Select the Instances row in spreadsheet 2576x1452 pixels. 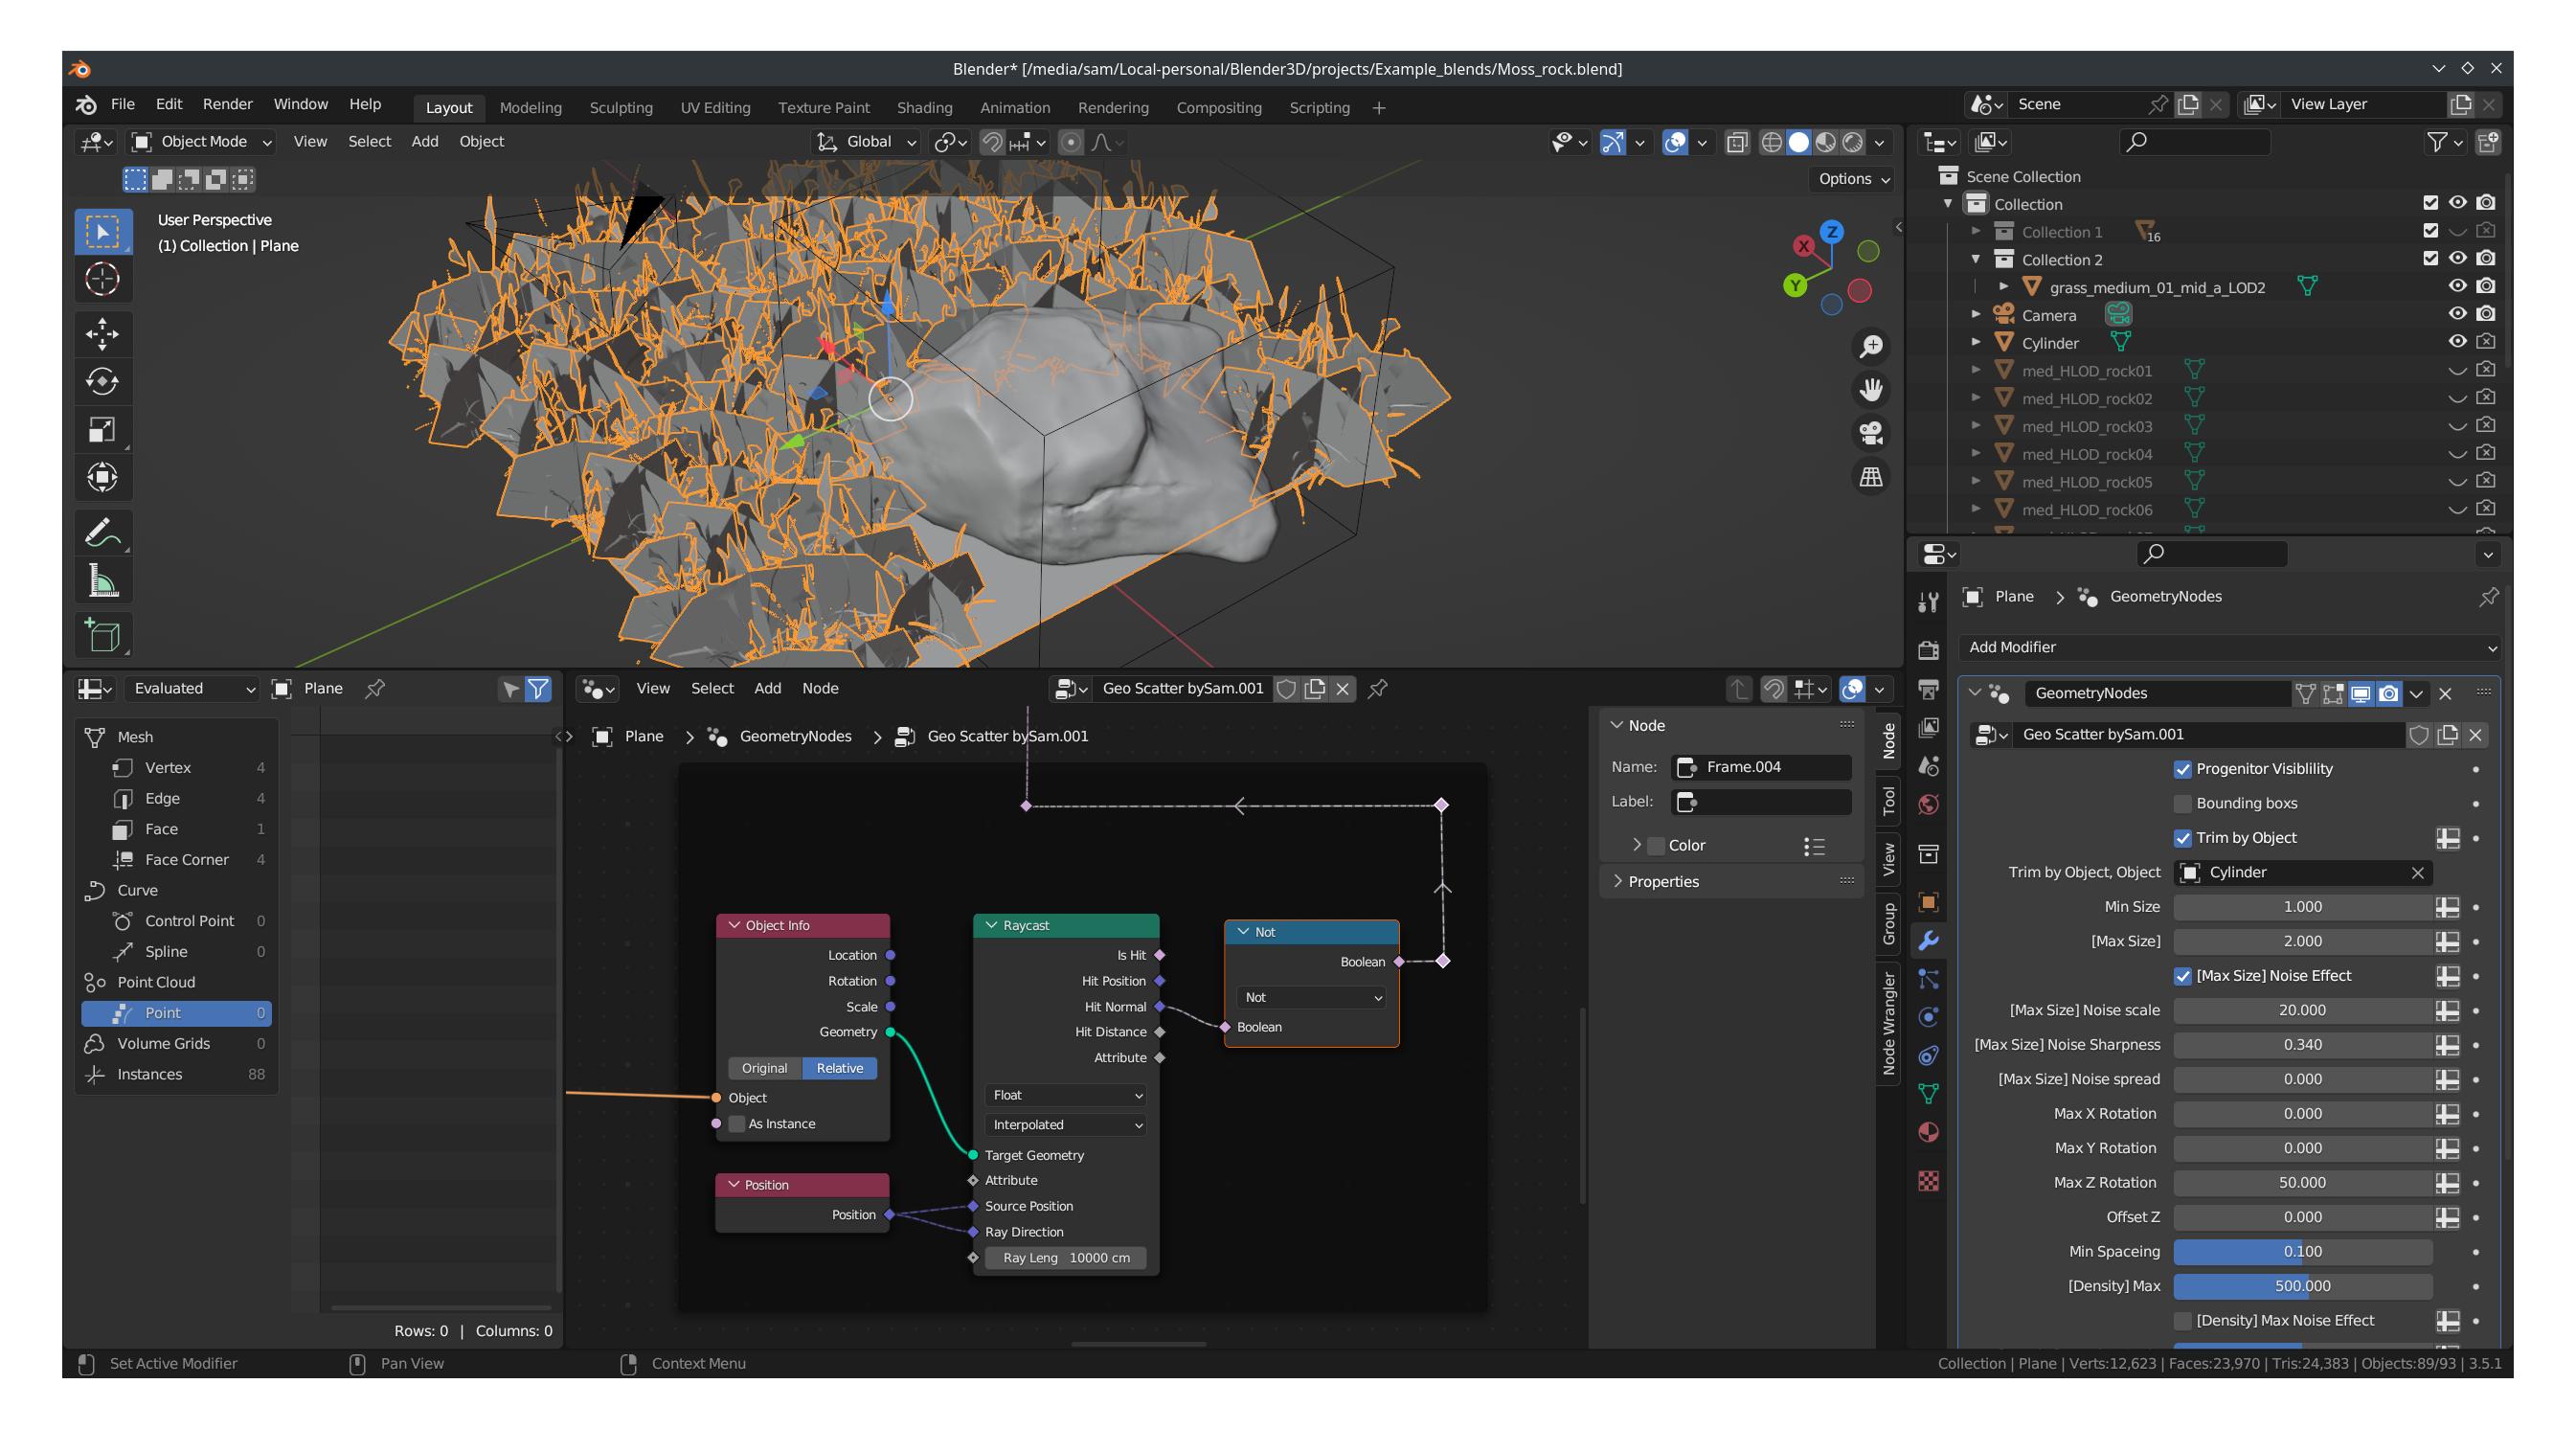(176, 1075)
